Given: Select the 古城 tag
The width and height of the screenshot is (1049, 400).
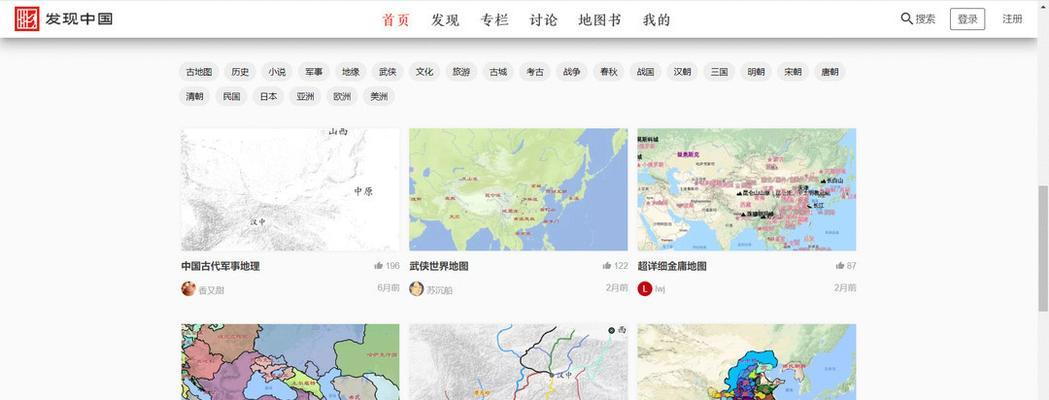Looking at the screenshot, I should click(498, 72).
